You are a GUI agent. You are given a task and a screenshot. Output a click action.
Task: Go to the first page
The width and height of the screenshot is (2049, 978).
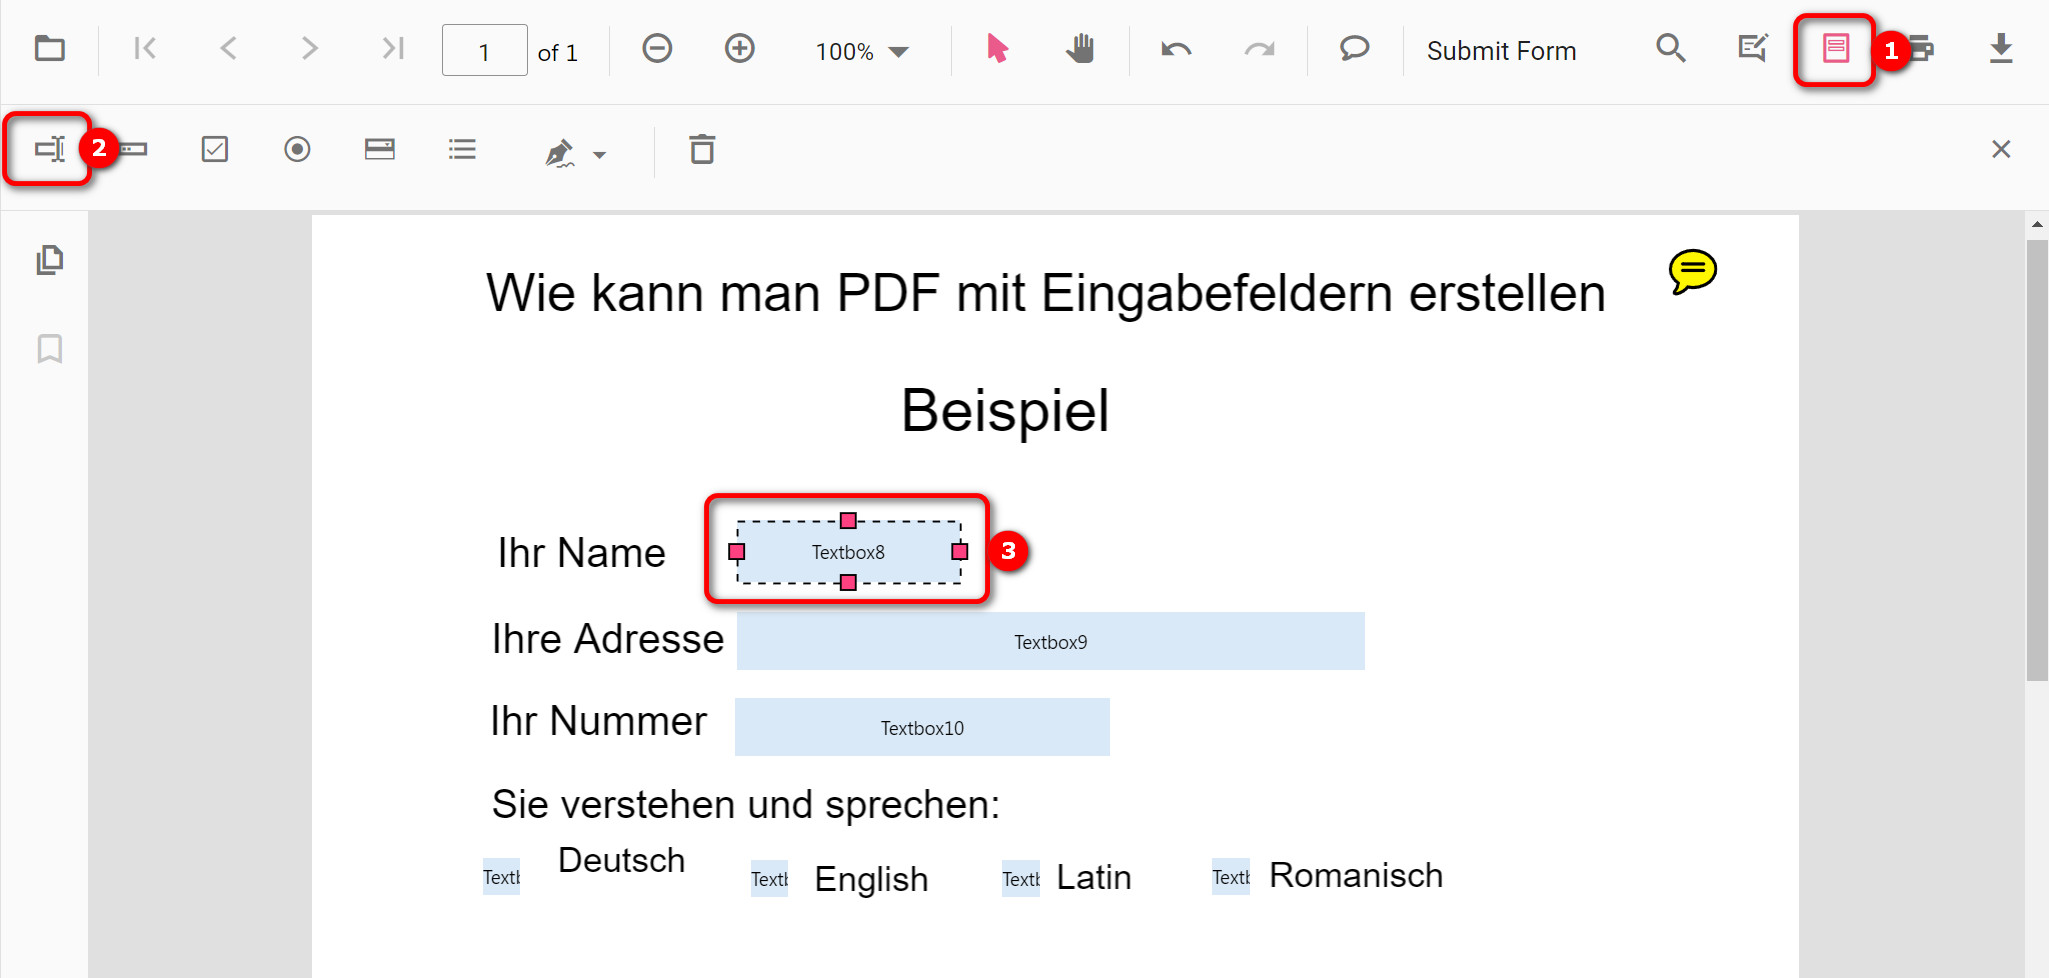pos(146,48)
